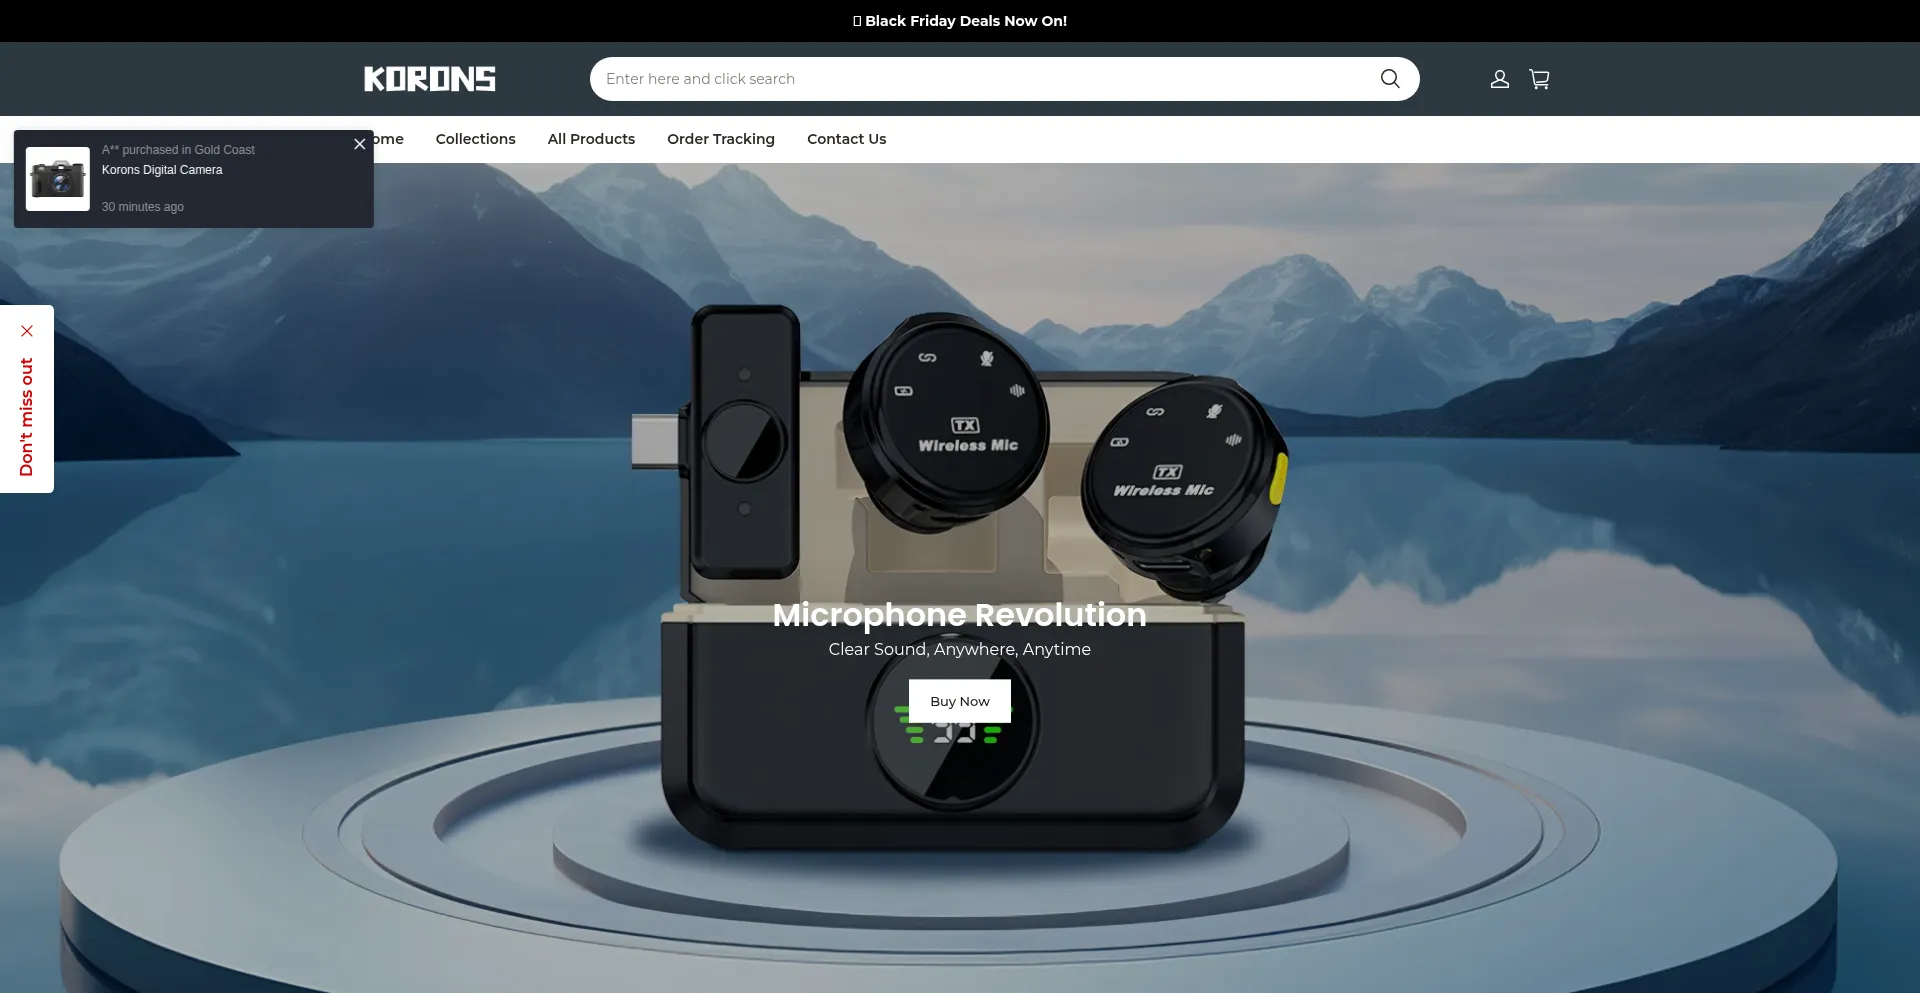
Task: Click the camera thumbnail in purchase popup
Action: coord(58,179)
